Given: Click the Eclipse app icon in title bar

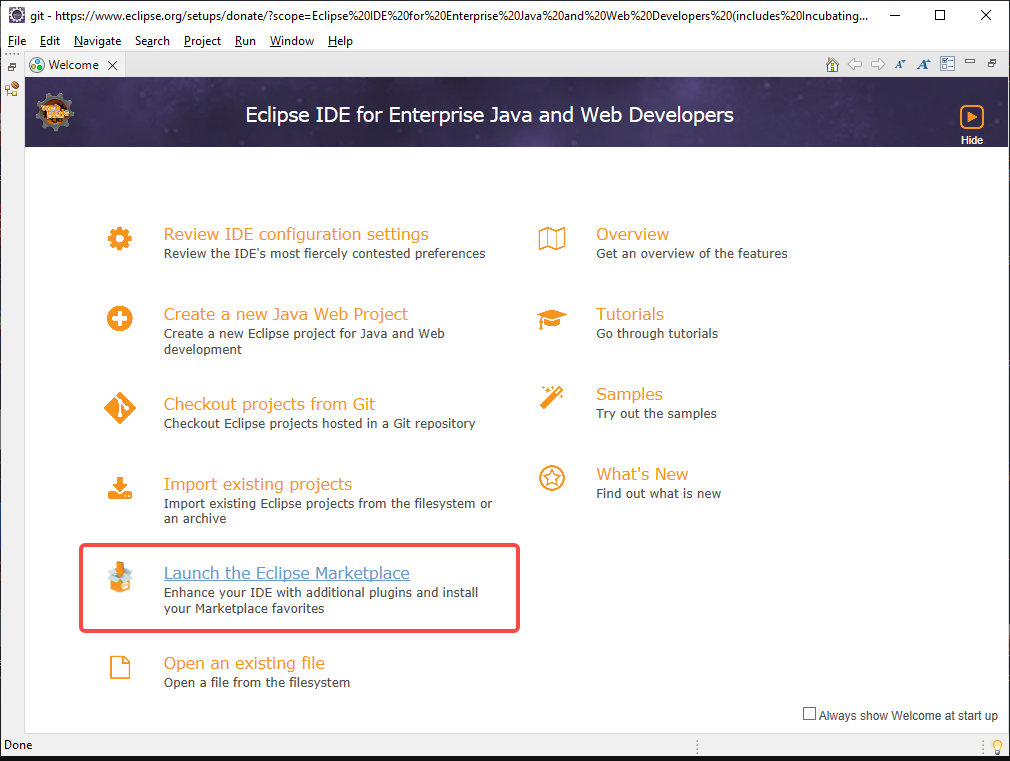Looking at the screenshot, I should click(16, 15).
